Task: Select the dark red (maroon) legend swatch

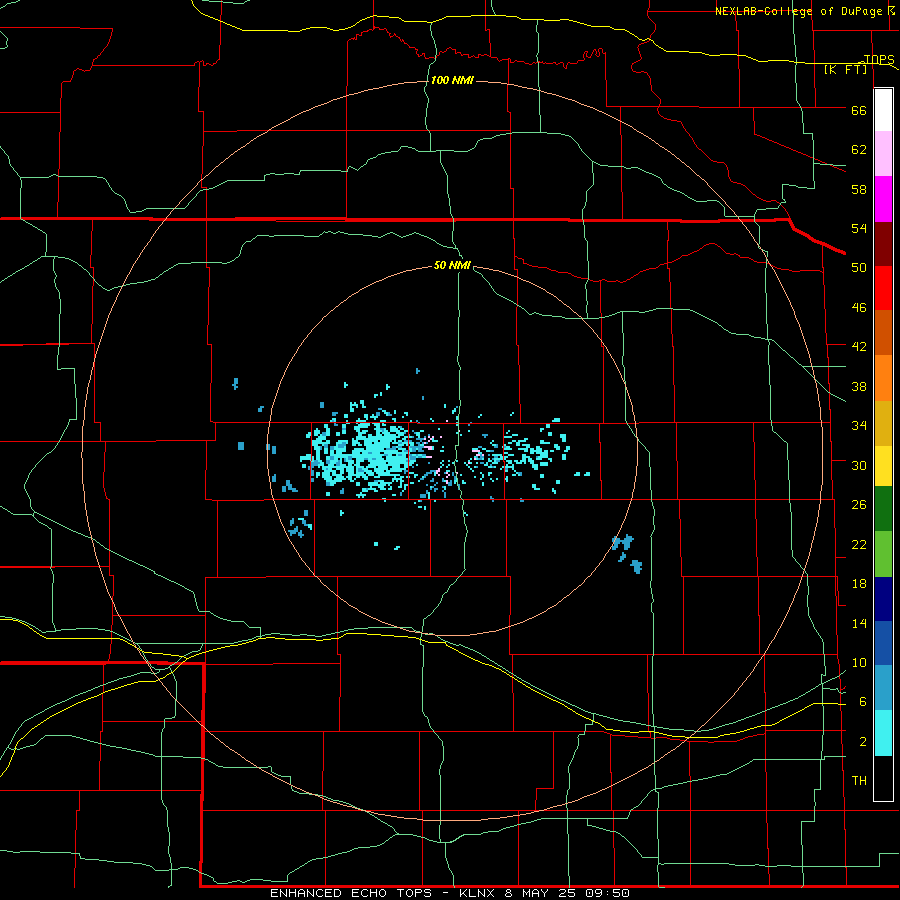Action: point(883,243)
